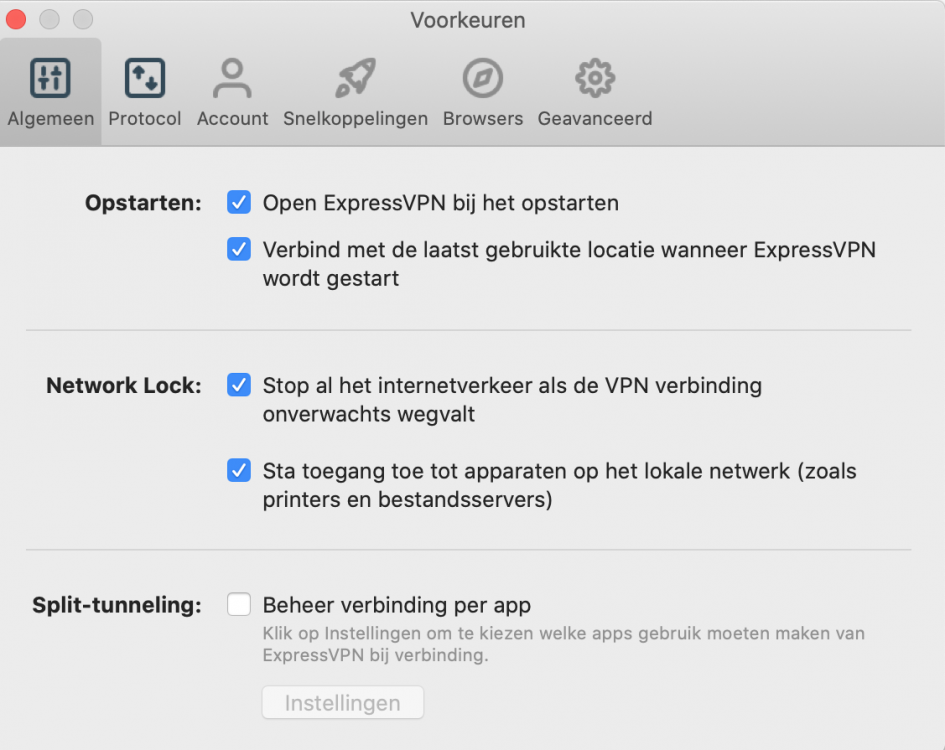Close the Voorkeuren window

pyautogui.click(x=15, y=18)
